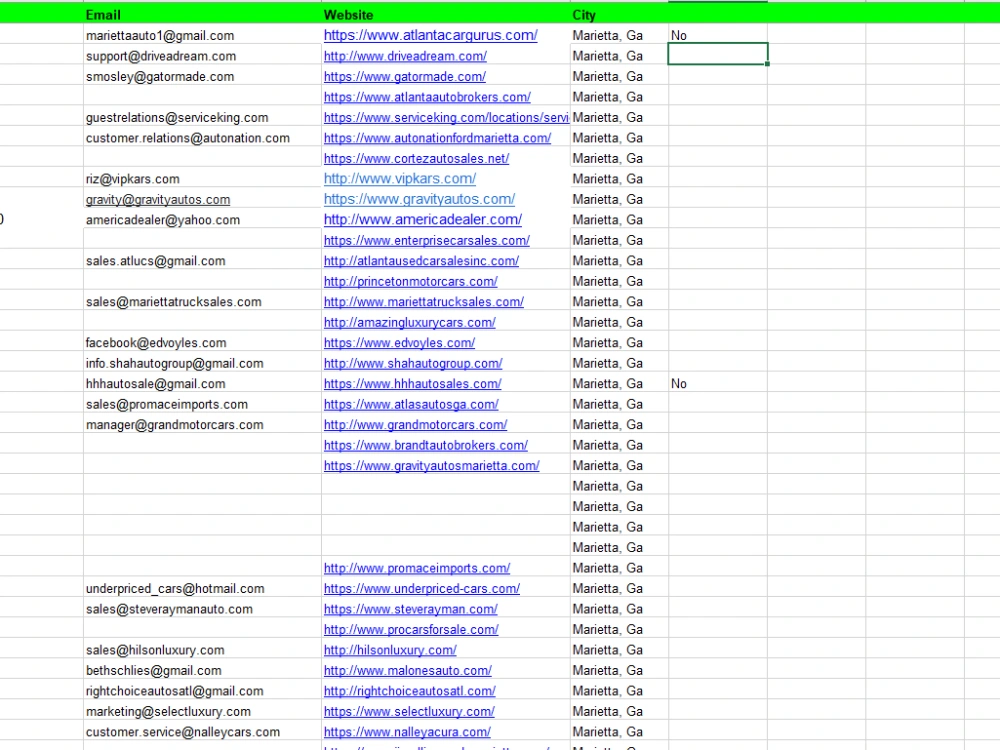1000x750 pixels.
Task: Follow the gatormade.com hyperlink
Action: tap(404, 77)
